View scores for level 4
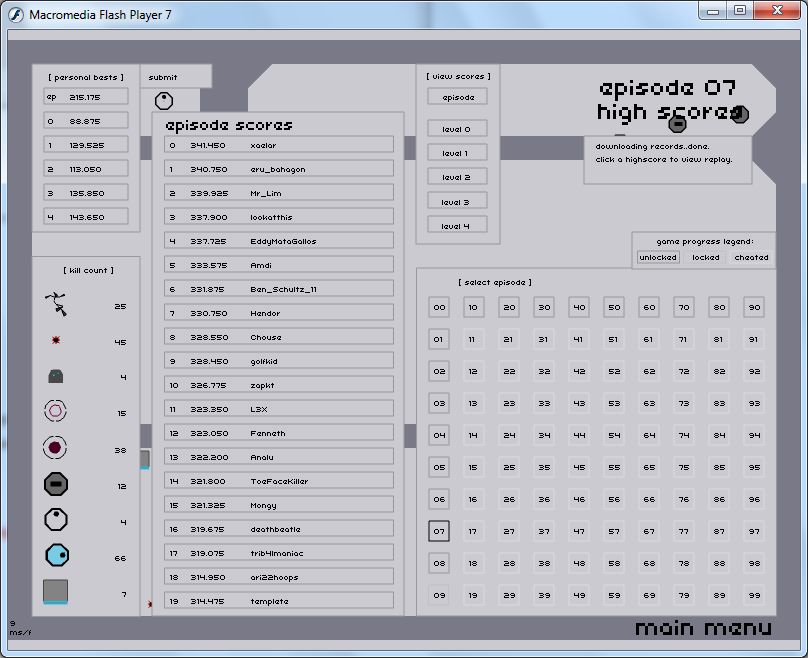Screen dimensions: 808x658 click(x=455, y=226)
